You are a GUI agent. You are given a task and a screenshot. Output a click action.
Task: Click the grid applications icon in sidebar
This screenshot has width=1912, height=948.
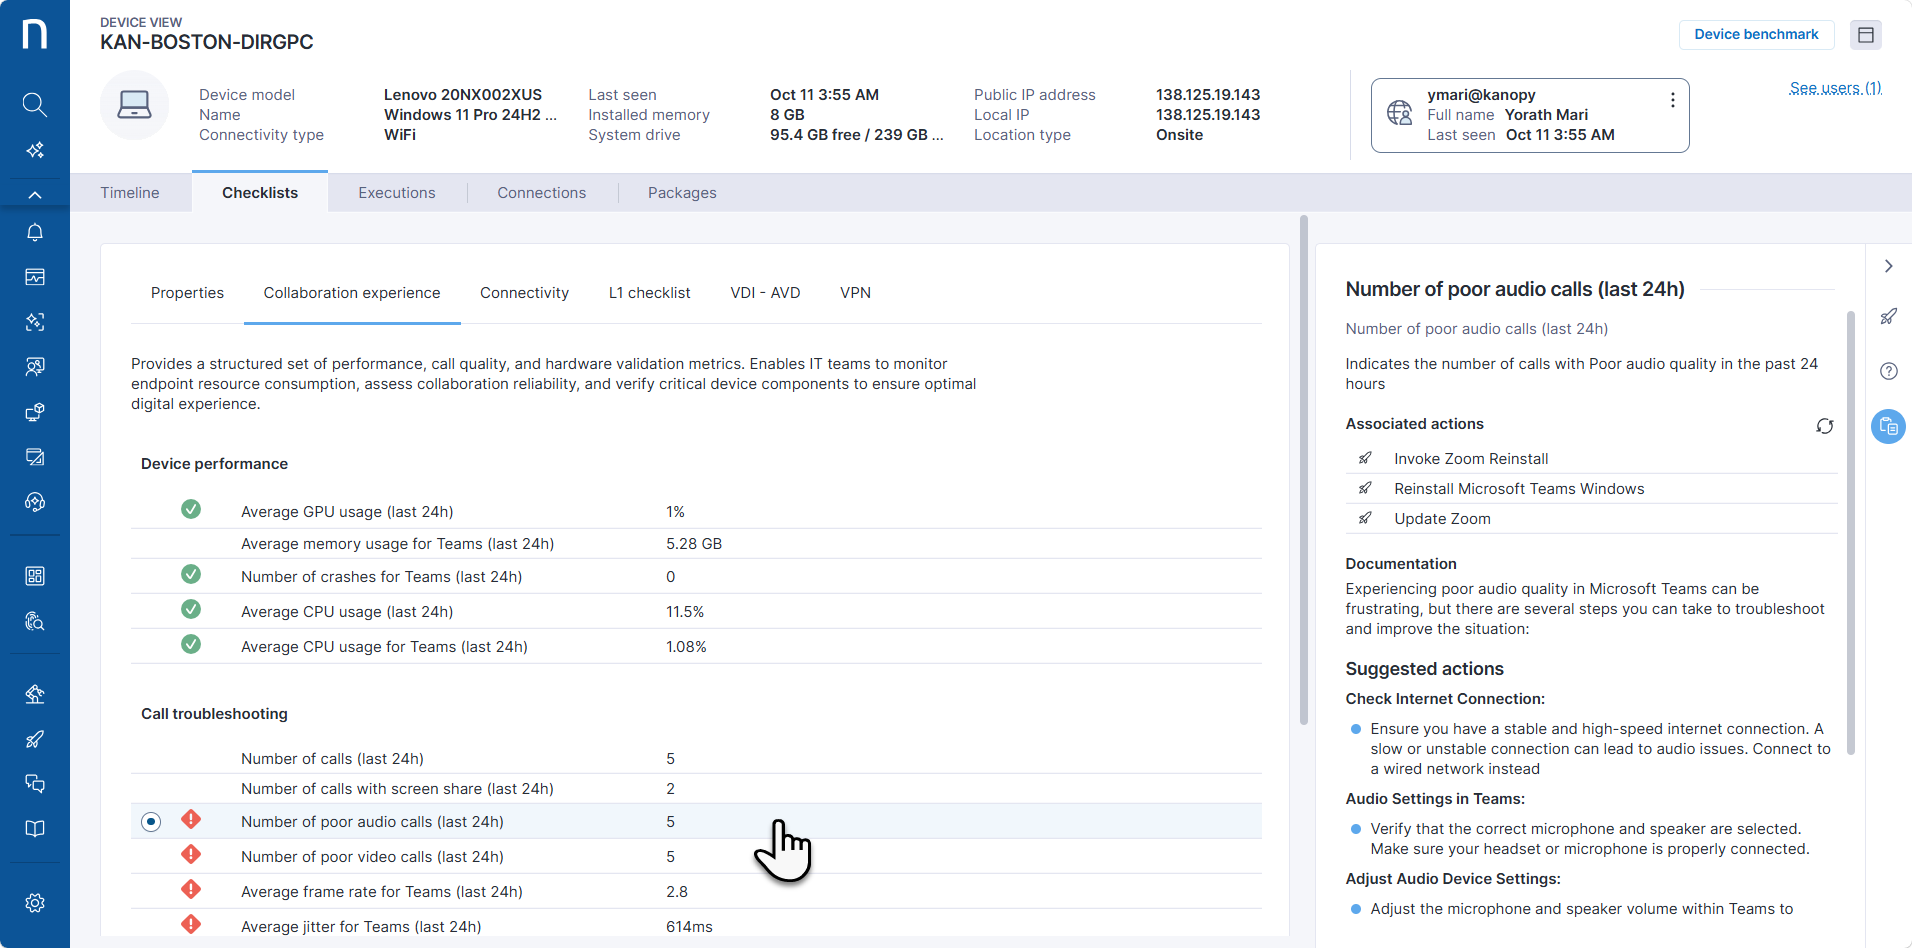35,576
